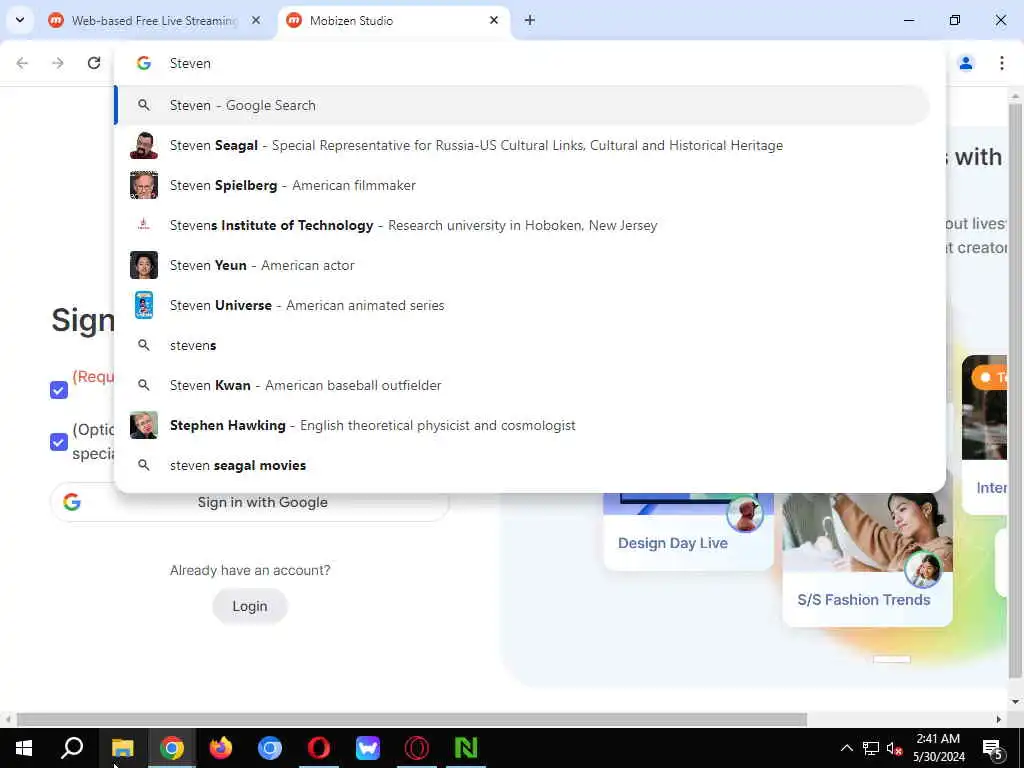
Task: Open the Design Day Live card
Action: (688, 532)
